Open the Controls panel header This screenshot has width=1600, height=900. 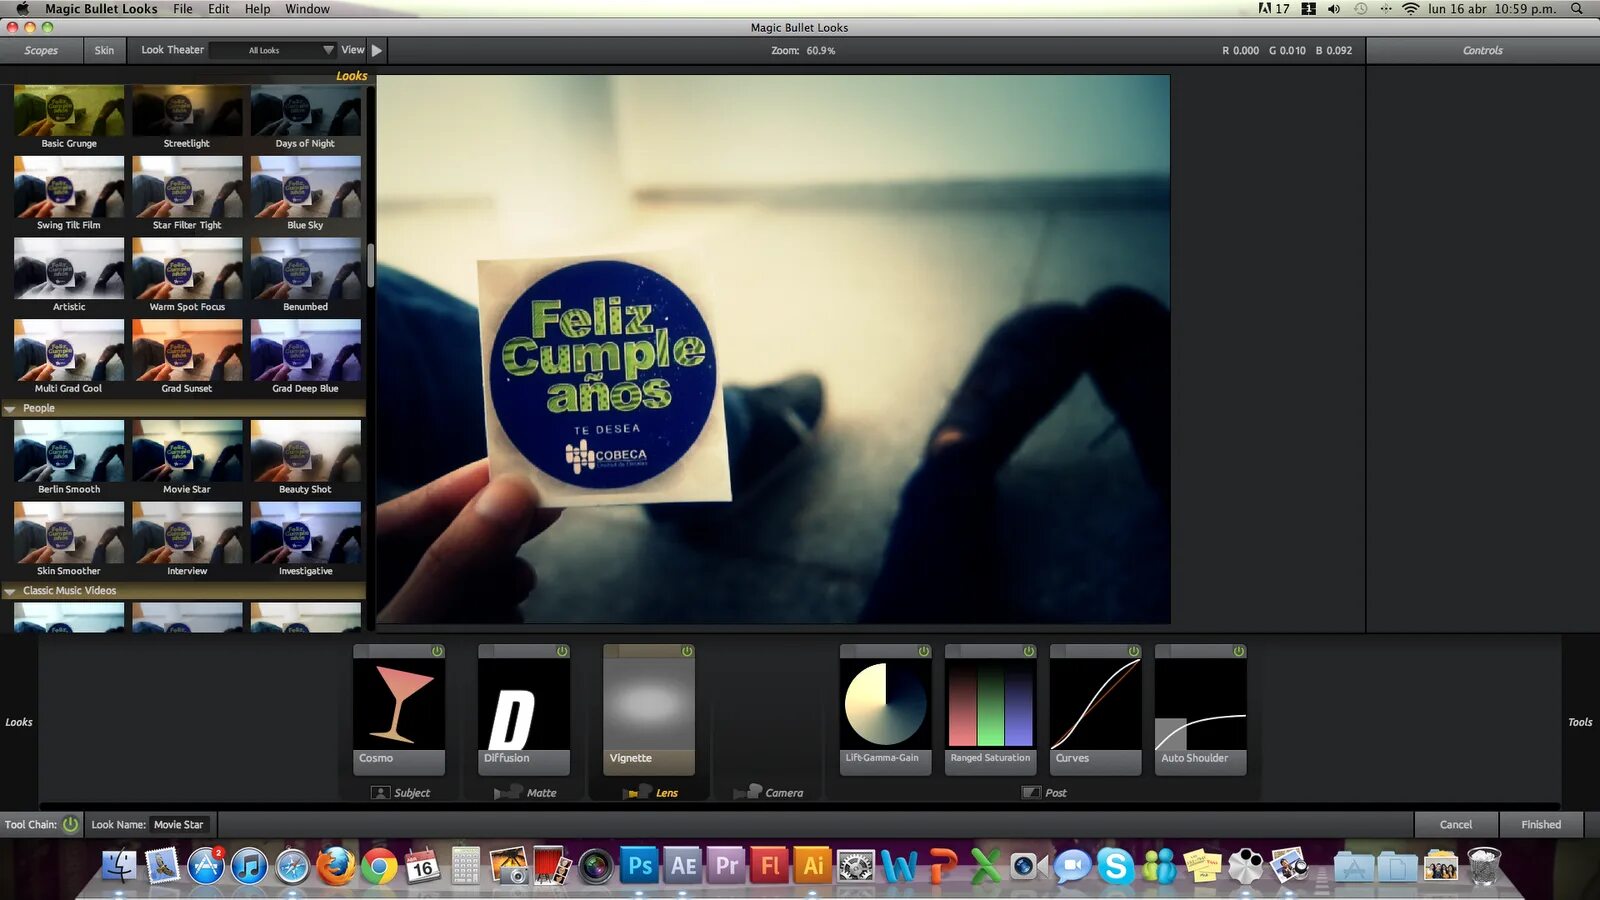(x=1483, y=50)
